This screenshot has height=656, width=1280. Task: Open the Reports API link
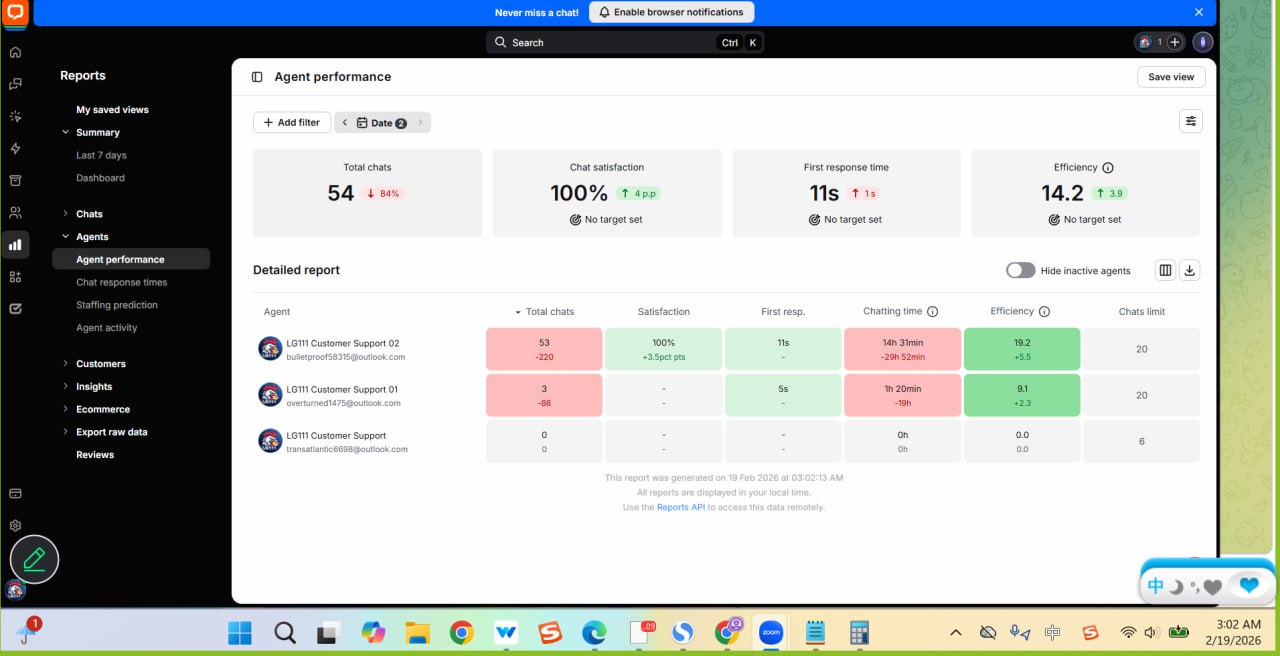(681, 507)
